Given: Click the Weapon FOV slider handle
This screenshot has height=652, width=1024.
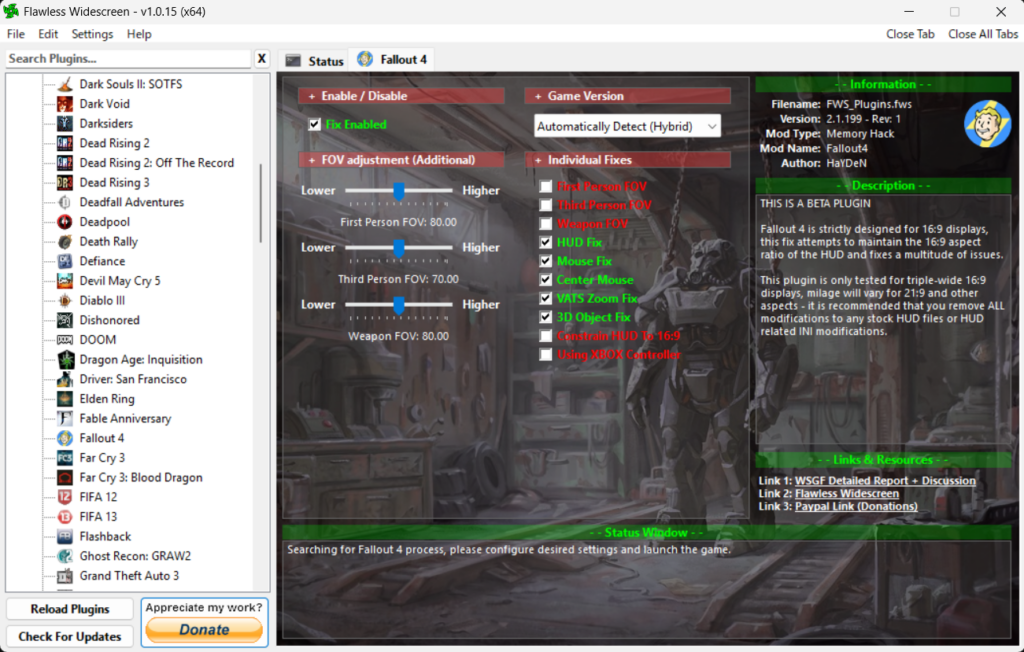Looking at the screenshot, I should click(x=398, y=304).
